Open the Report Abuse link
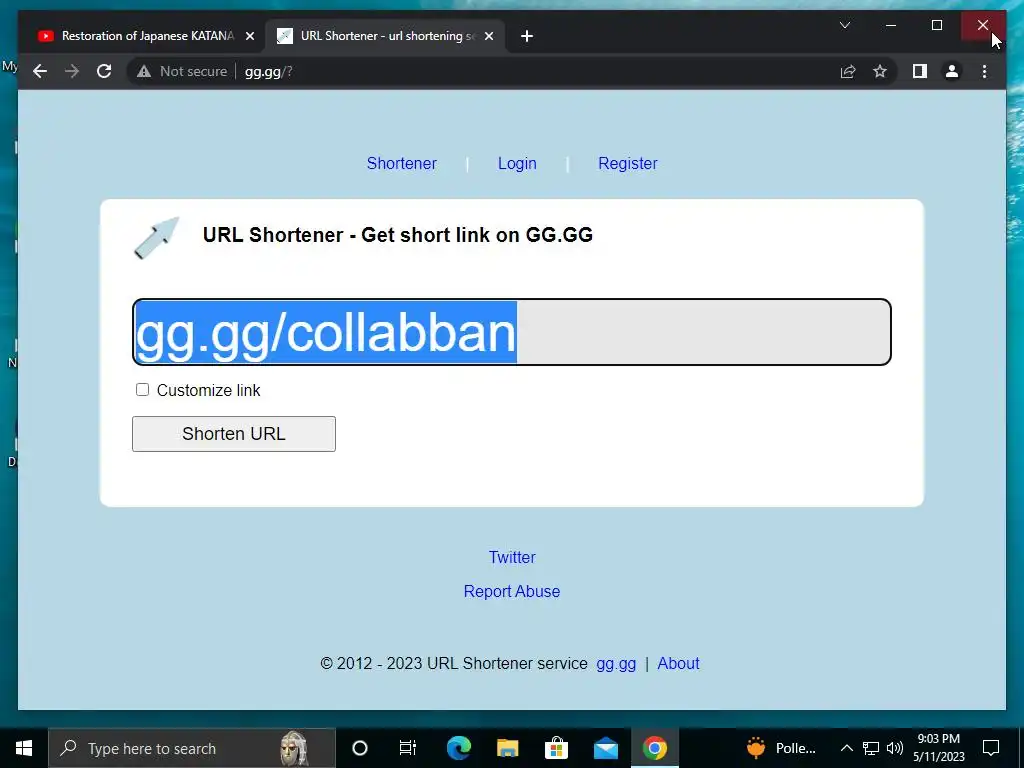This screenshot has width=1024, height=768. pyautogui.click(x=512, y=591)
